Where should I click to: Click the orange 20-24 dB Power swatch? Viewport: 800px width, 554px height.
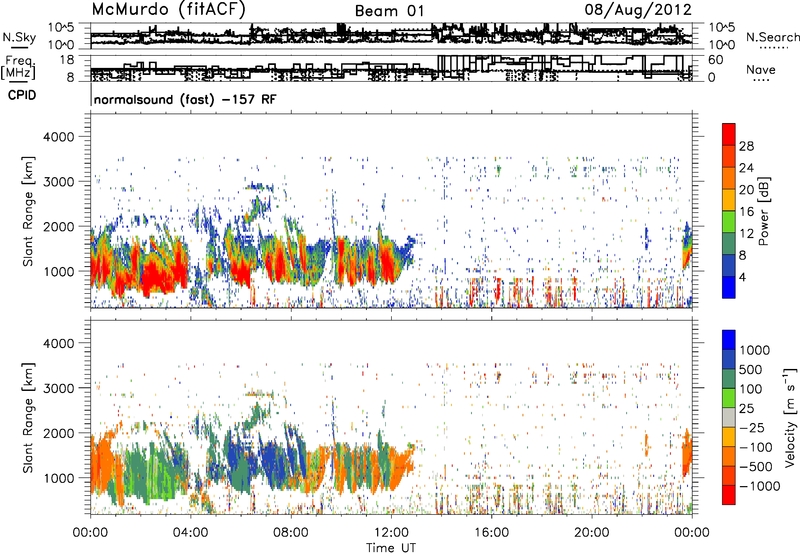point(729,178)
